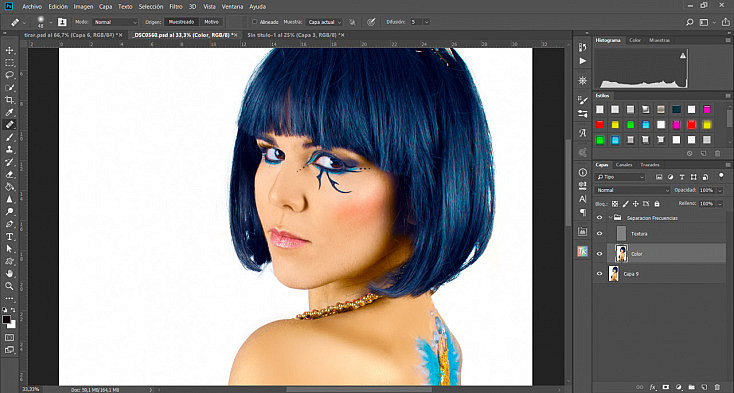Select the Crop tool
This screenshot has width=734, height=393.
pos(9,100)
